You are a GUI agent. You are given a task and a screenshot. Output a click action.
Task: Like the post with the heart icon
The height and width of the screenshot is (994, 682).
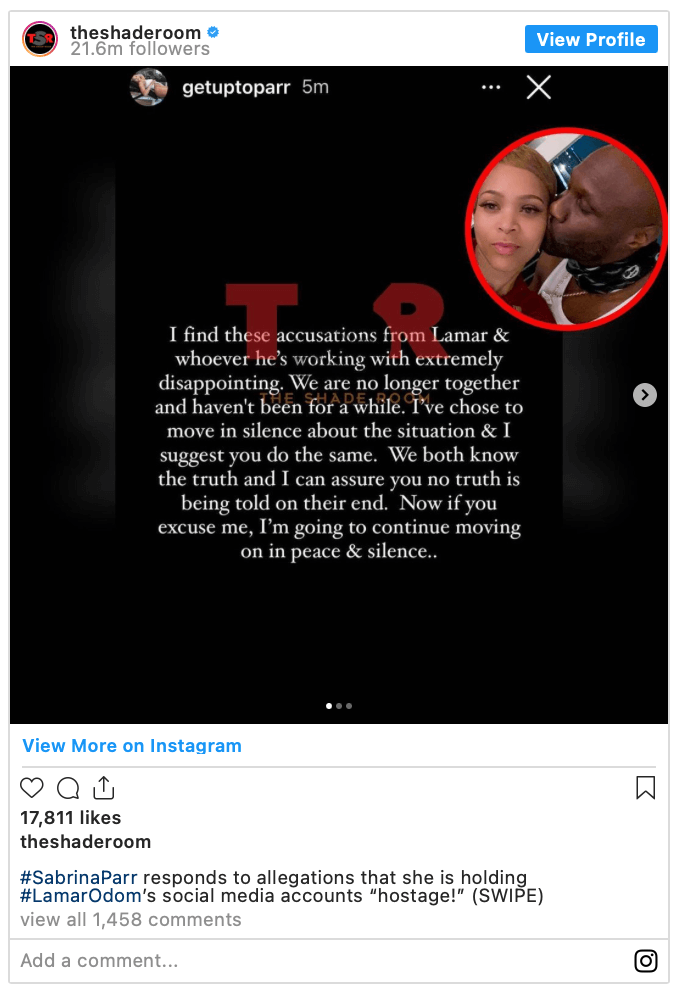32,788
